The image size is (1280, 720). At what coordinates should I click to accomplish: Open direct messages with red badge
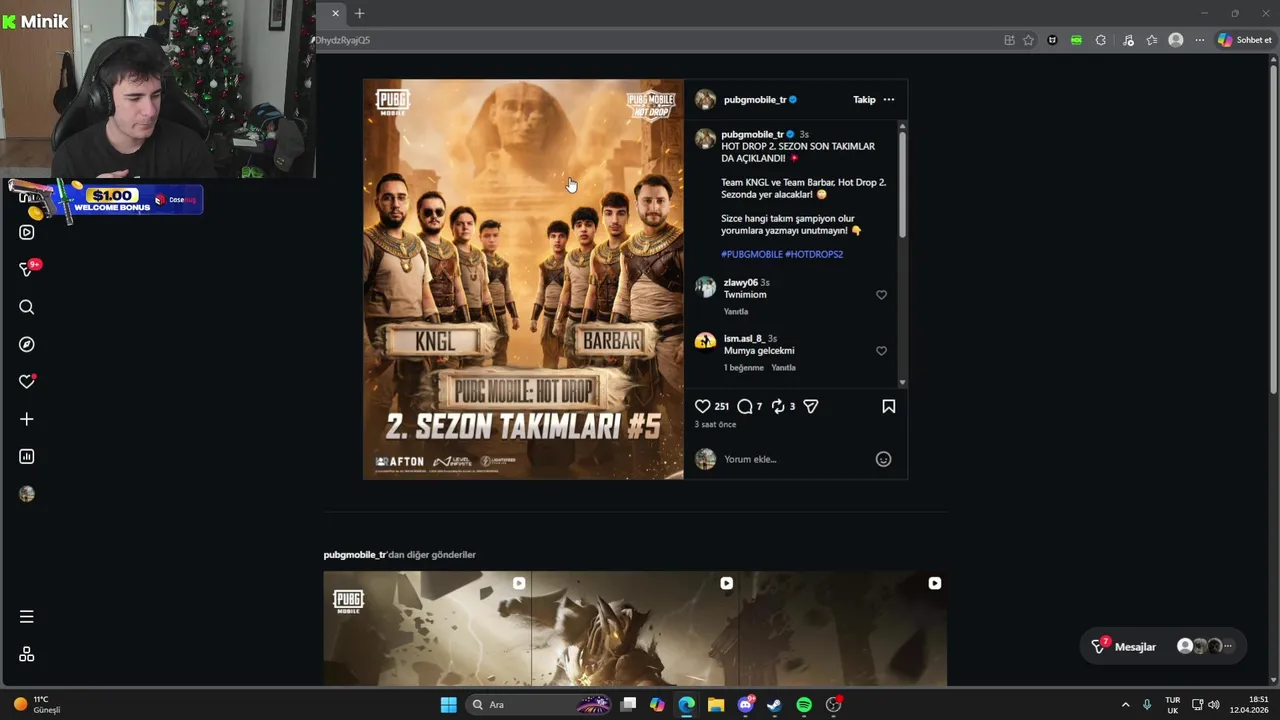28,269
